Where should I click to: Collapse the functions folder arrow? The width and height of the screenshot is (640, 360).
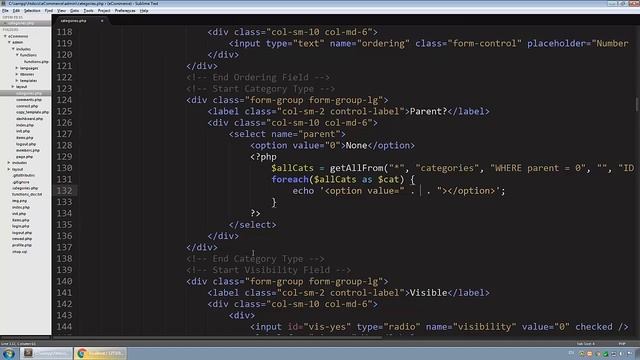click(17, 55)
